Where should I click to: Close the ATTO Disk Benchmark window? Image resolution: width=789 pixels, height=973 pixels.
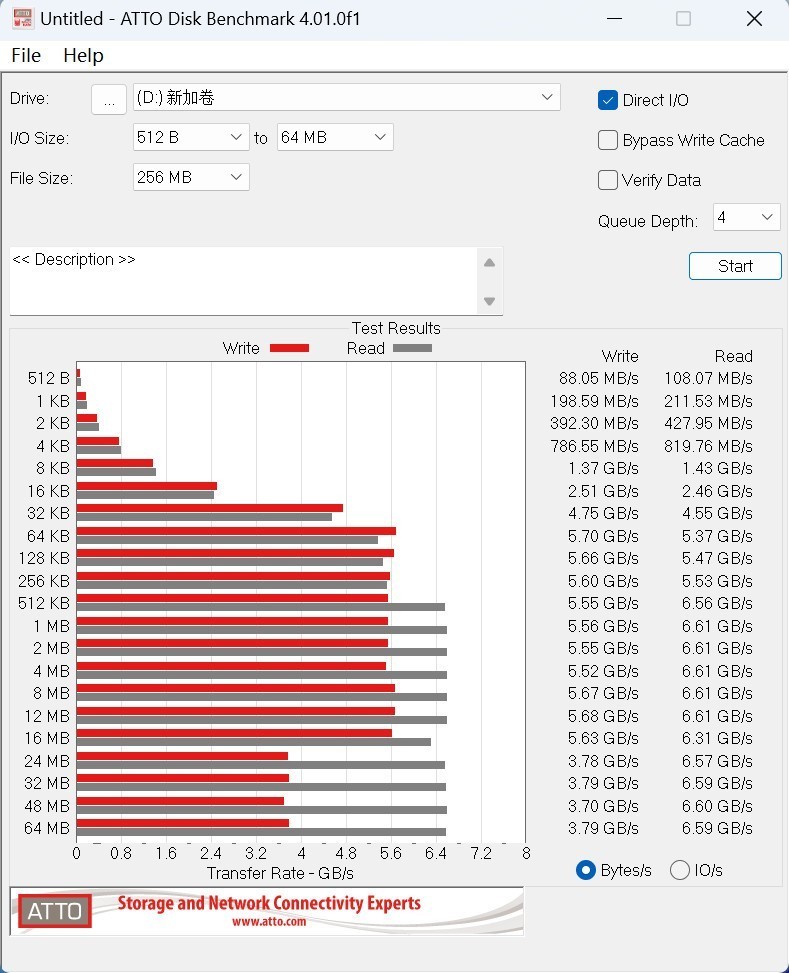[755, 19]
